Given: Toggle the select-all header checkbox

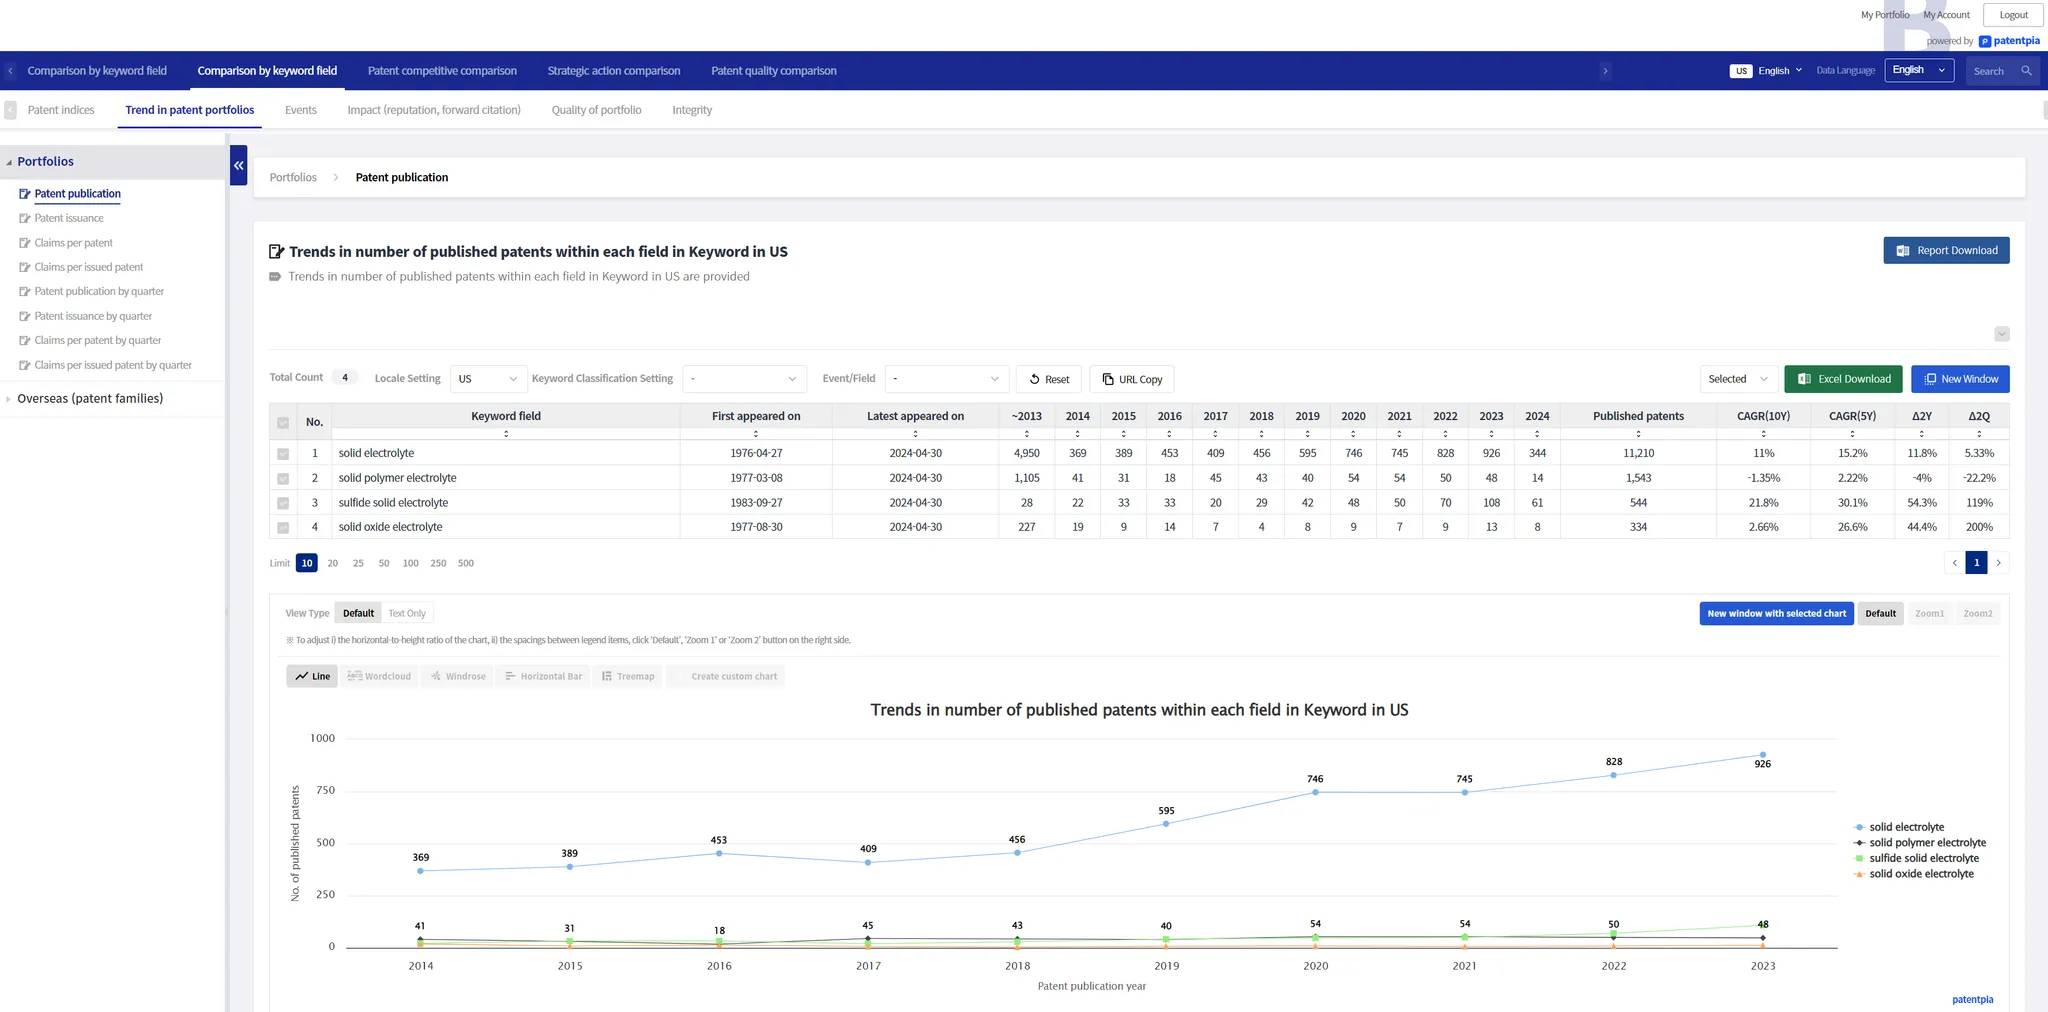Looking at the screenshot, I should tap(283, 423).
